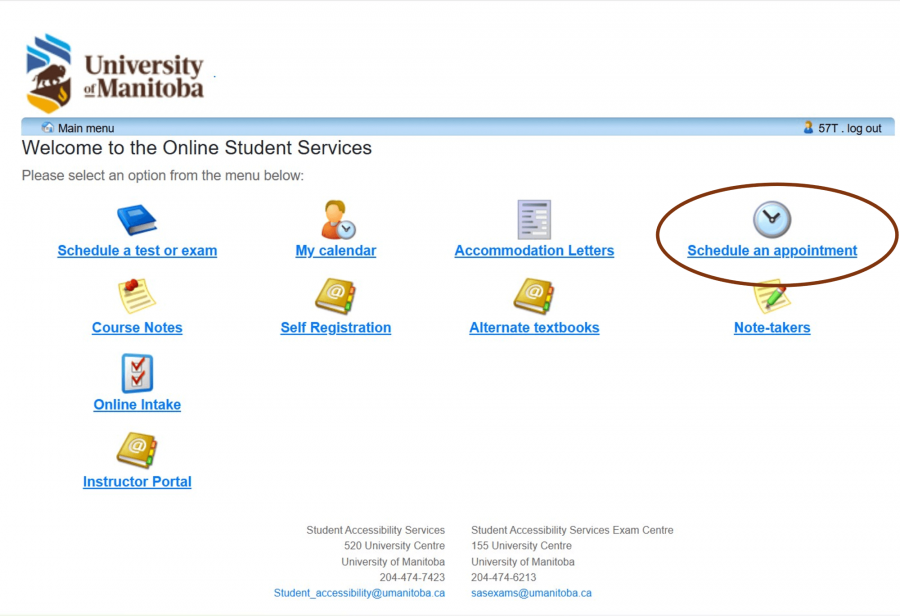Click the Course Notes pinned note icon
Image resolution: width=900 pixels, height=616 pixels.
point(137,296)
